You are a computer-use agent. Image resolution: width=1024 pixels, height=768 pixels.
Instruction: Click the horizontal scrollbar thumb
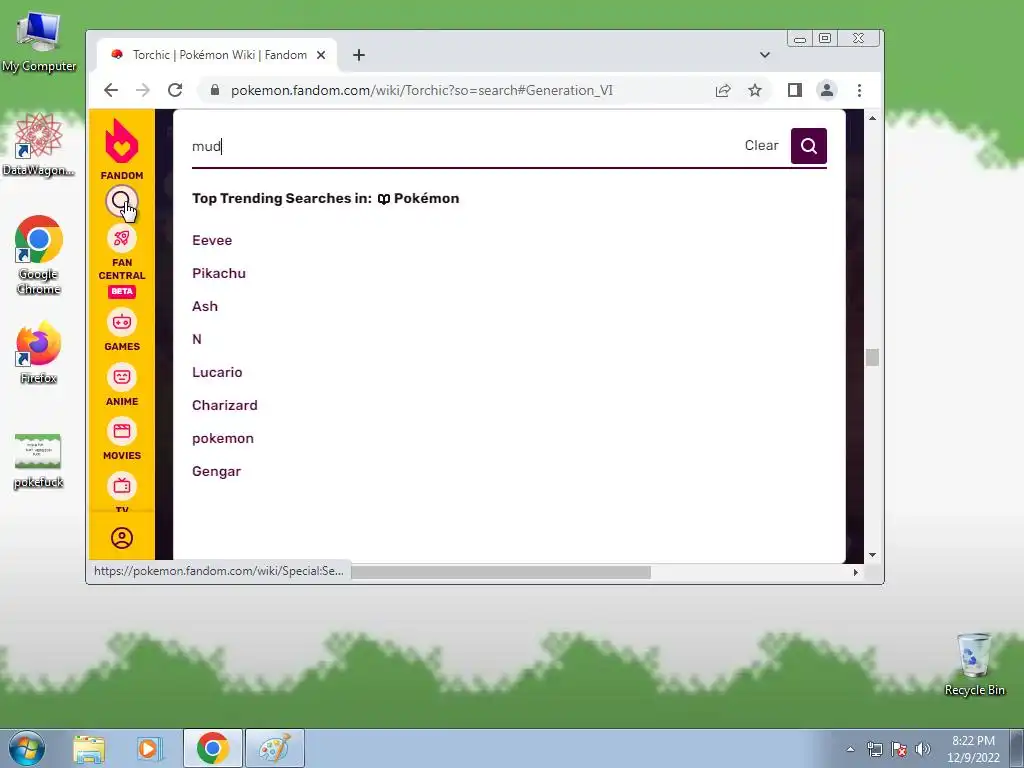tap(501, 572)
